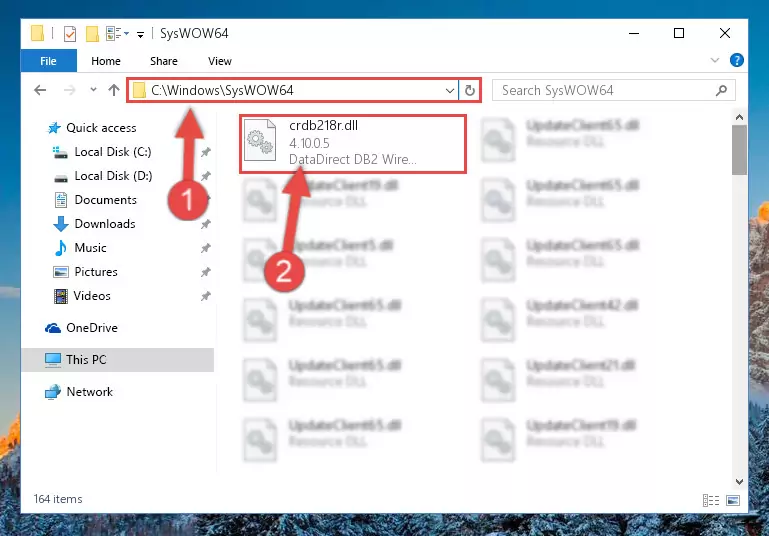Close the SysWOW64 window

pos(725,33)
